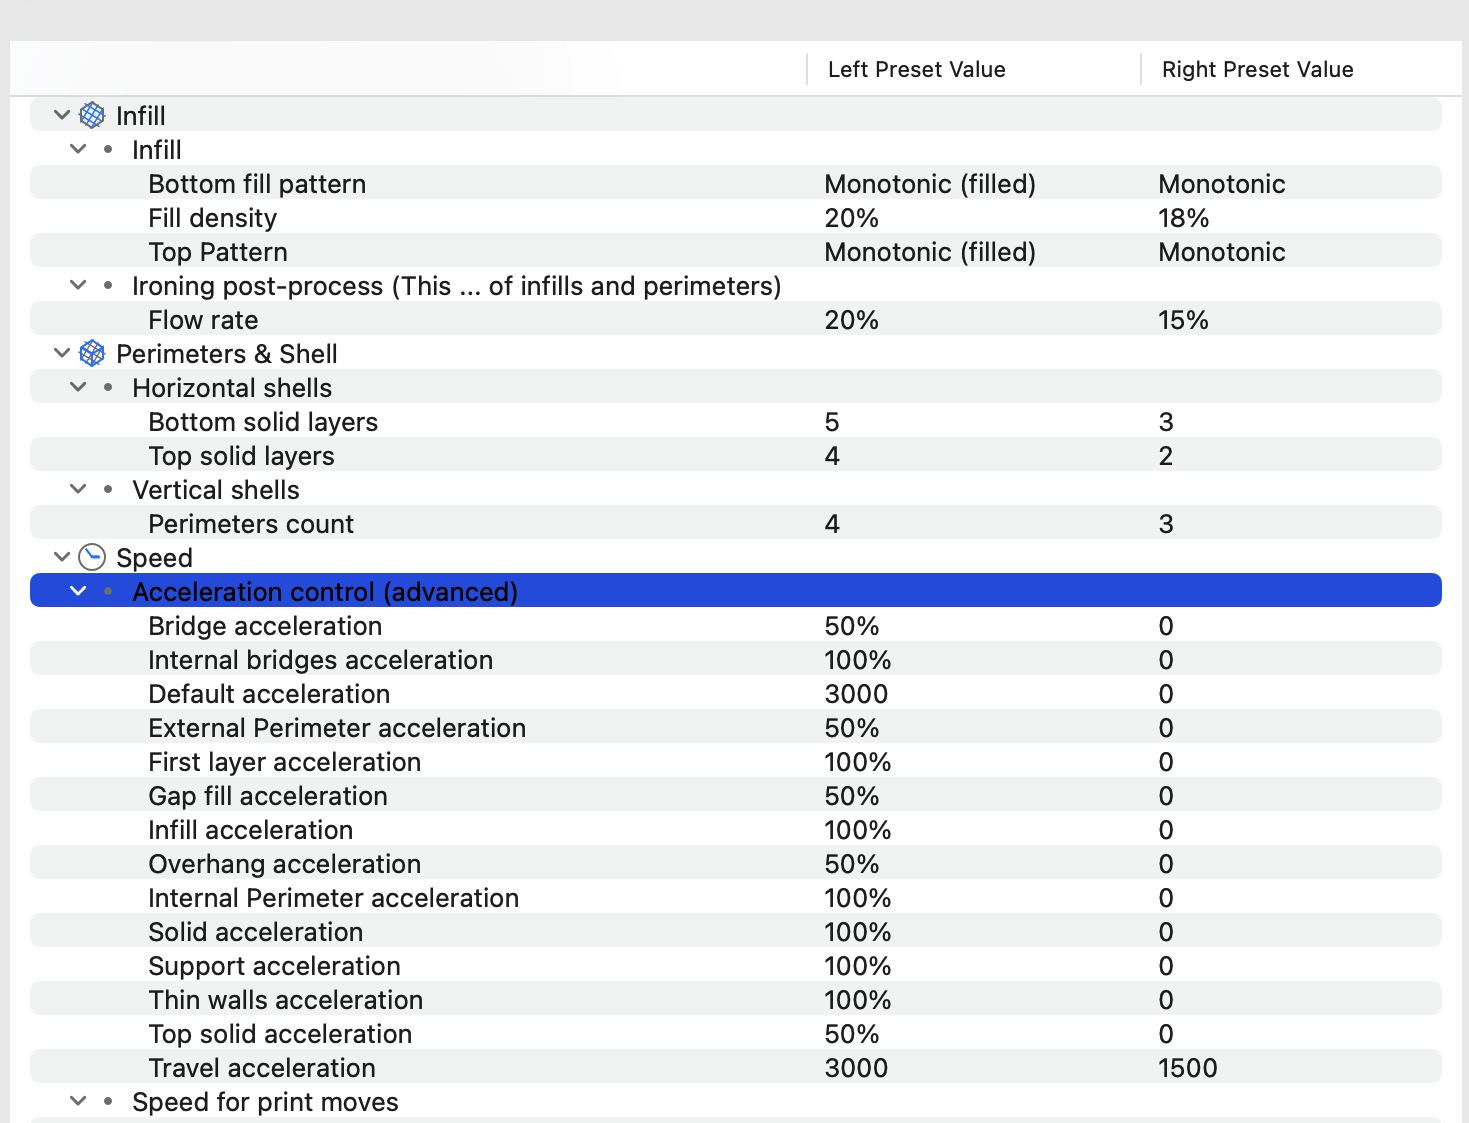Select the Perimeters count row

pyautogui.click(x=736, y=524)
